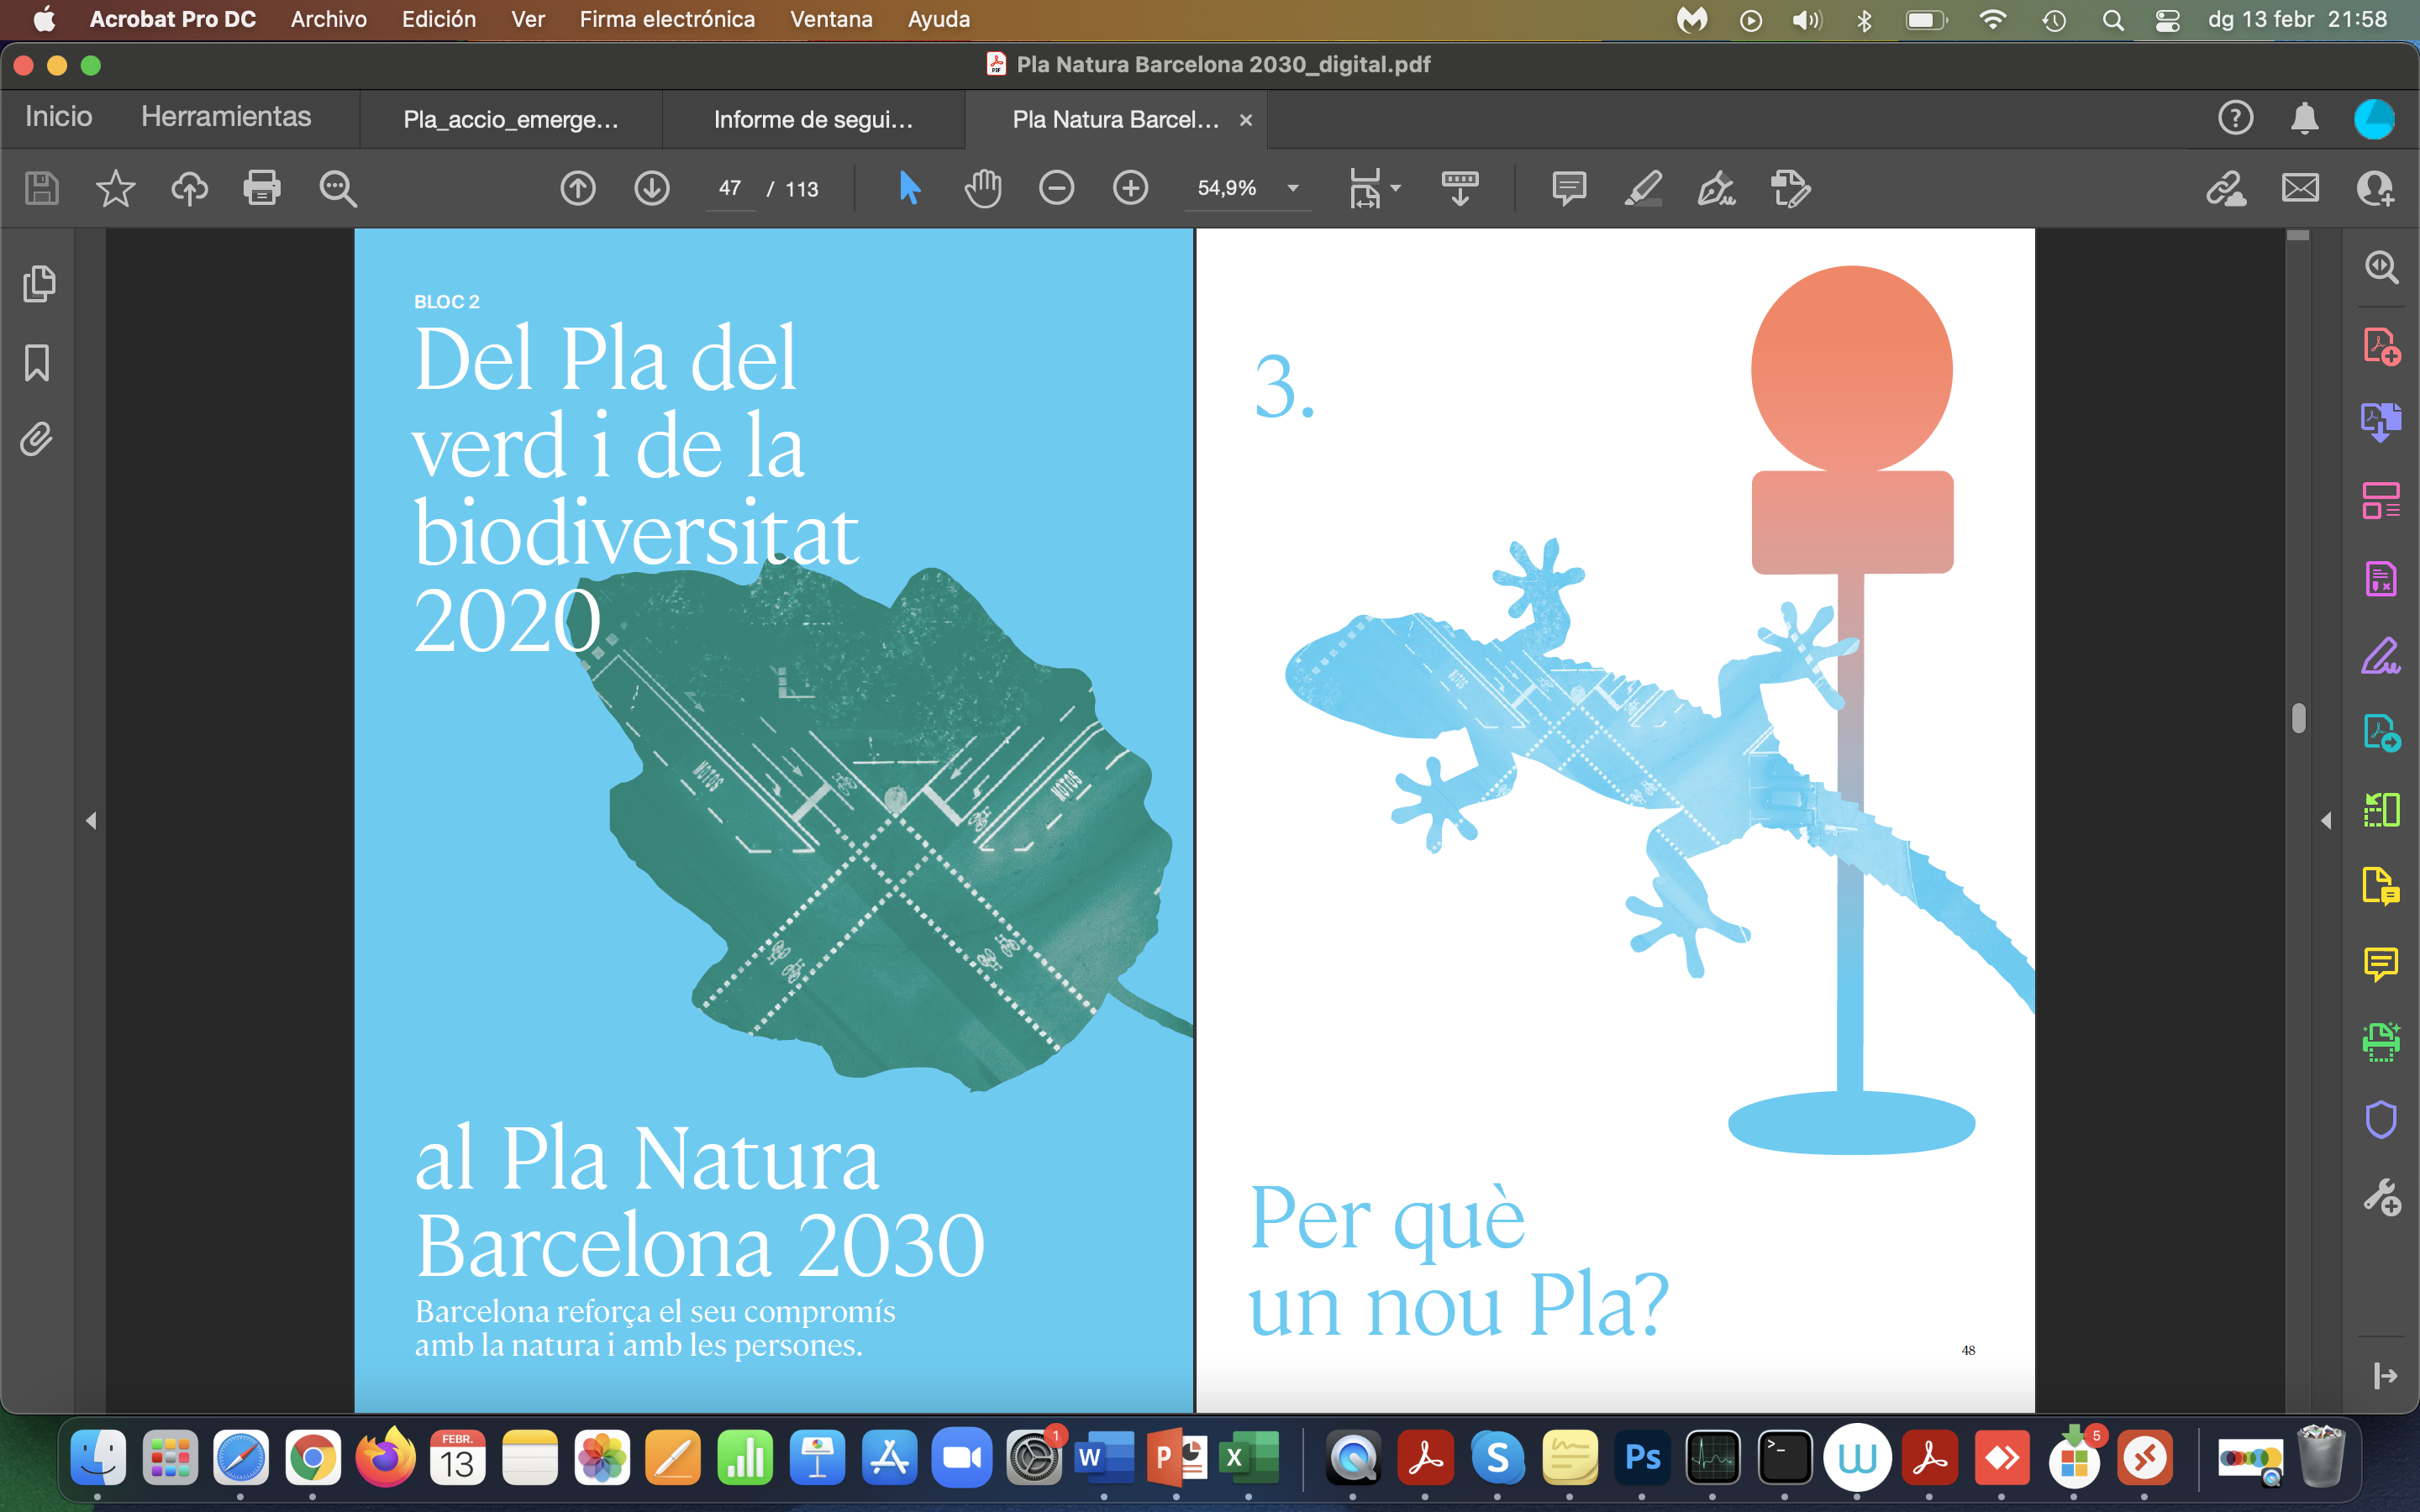Expand the fit page options dropdown
Viewport: 2420px width, 1512px height.
pyautogui.click(x=1395, y=188)
